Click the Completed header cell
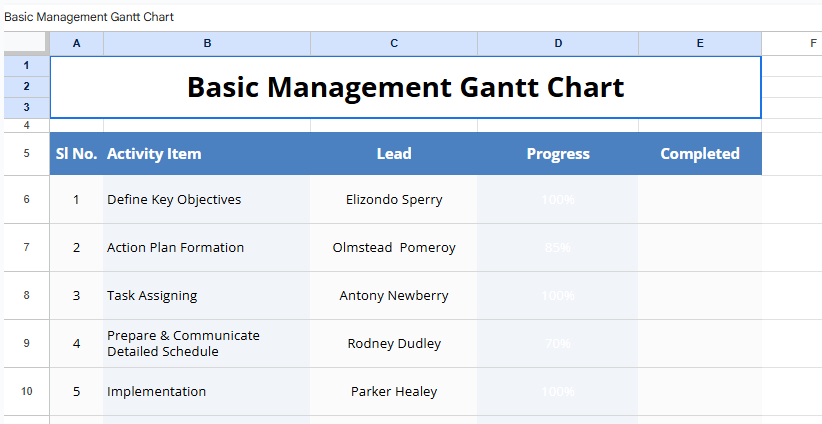This screenshot has height=424, width=822. pos(700,154)
